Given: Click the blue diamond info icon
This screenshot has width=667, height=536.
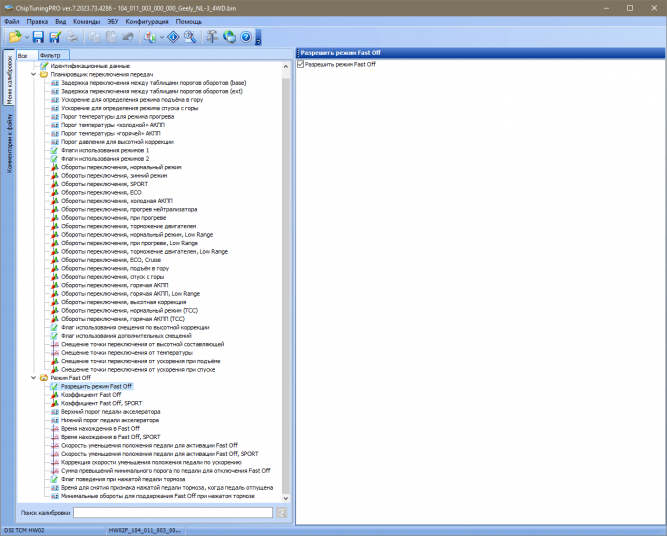Looking at the screenshot, I should coord(173,37).
